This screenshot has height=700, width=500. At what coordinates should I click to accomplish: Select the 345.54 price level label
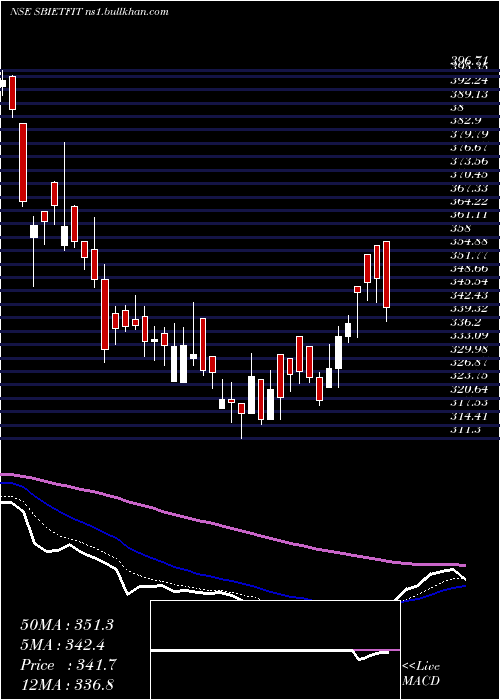coord(468,281)
